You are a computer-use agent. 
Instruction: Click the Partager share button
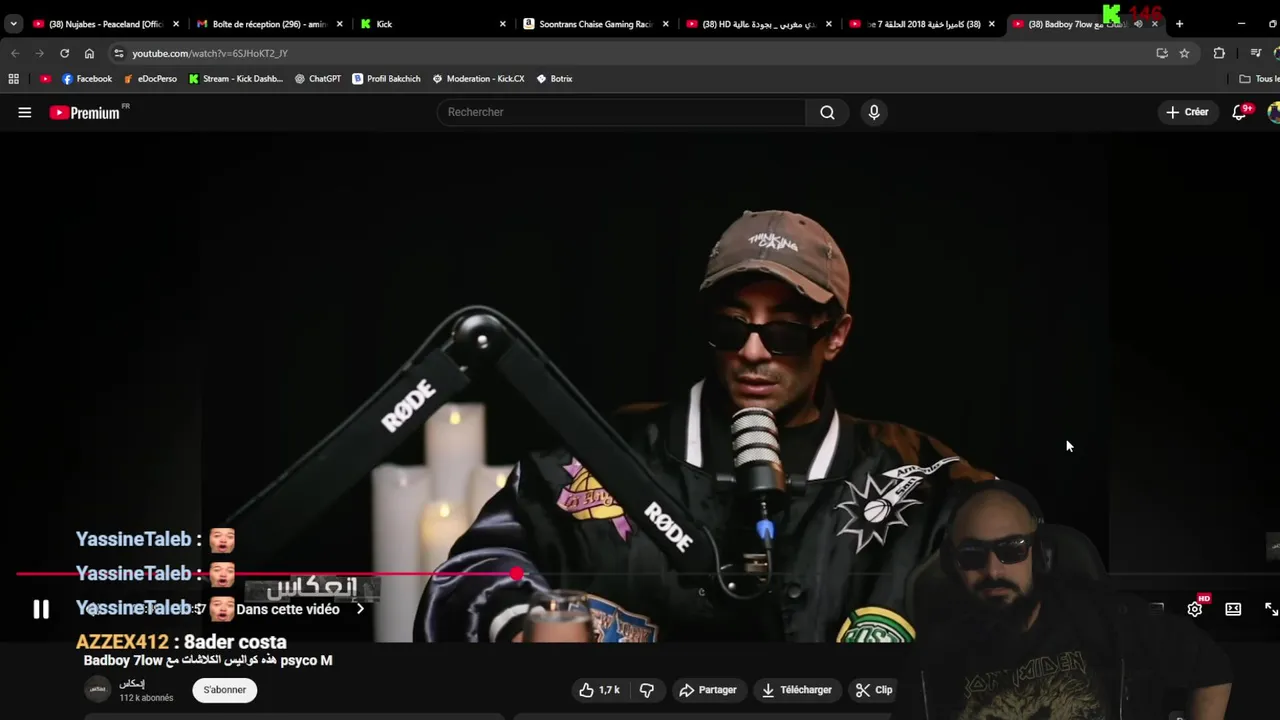coord(707,690)
